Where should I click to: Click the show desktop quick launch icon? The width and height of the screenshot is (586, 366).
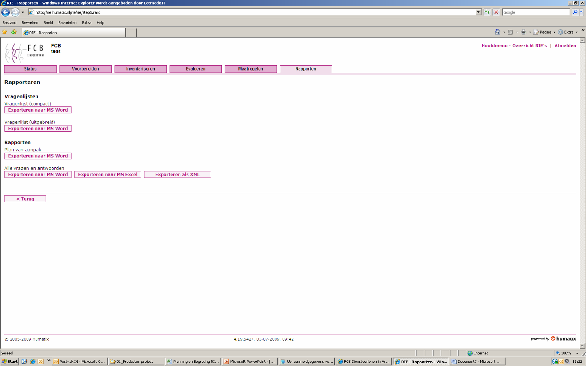tap(24, 362)
